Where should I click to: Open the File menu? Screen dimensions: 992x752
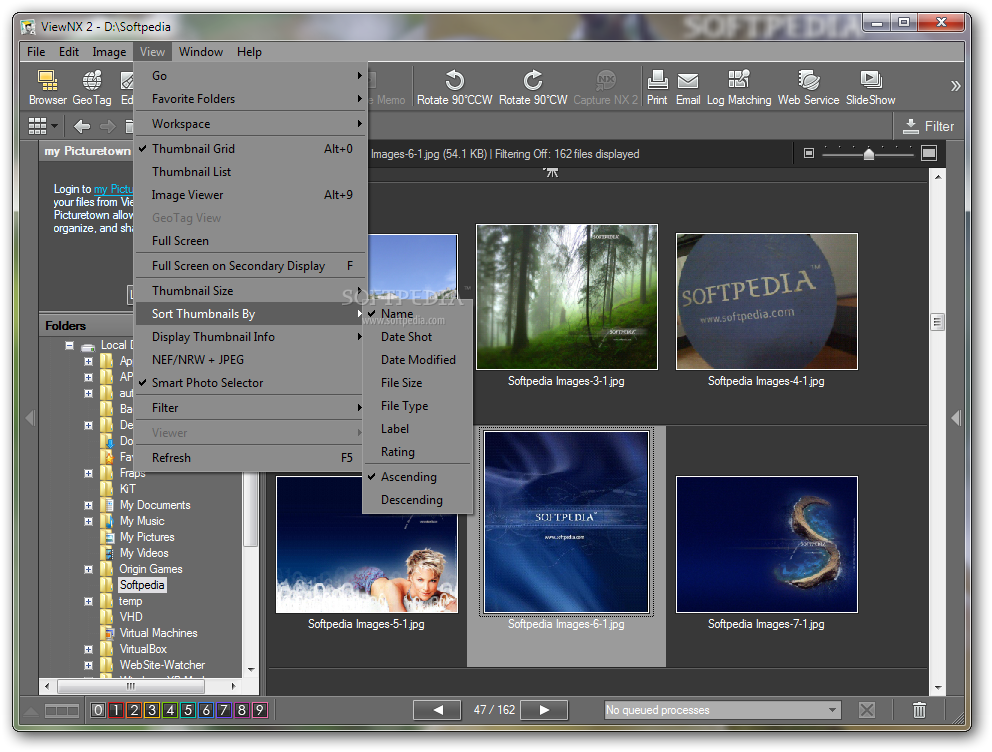36,52
